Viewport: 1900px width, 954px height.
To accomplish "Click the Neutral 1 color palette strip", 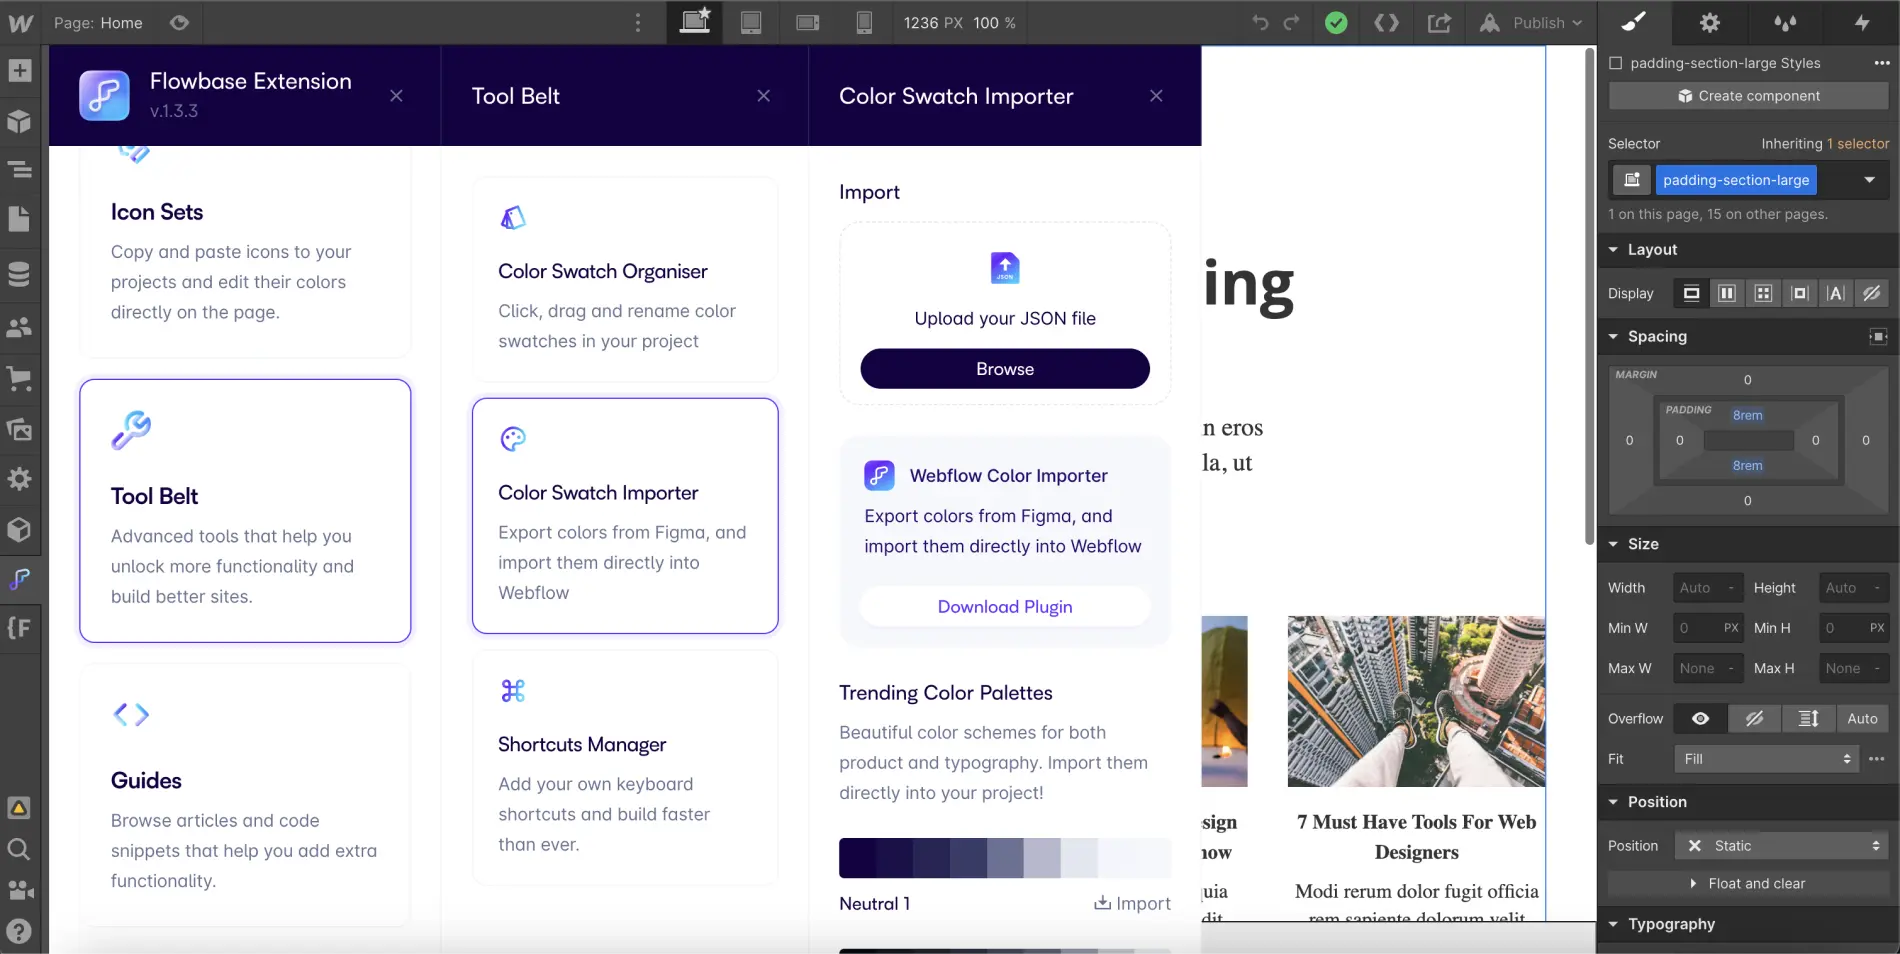I will point(1005,858).
